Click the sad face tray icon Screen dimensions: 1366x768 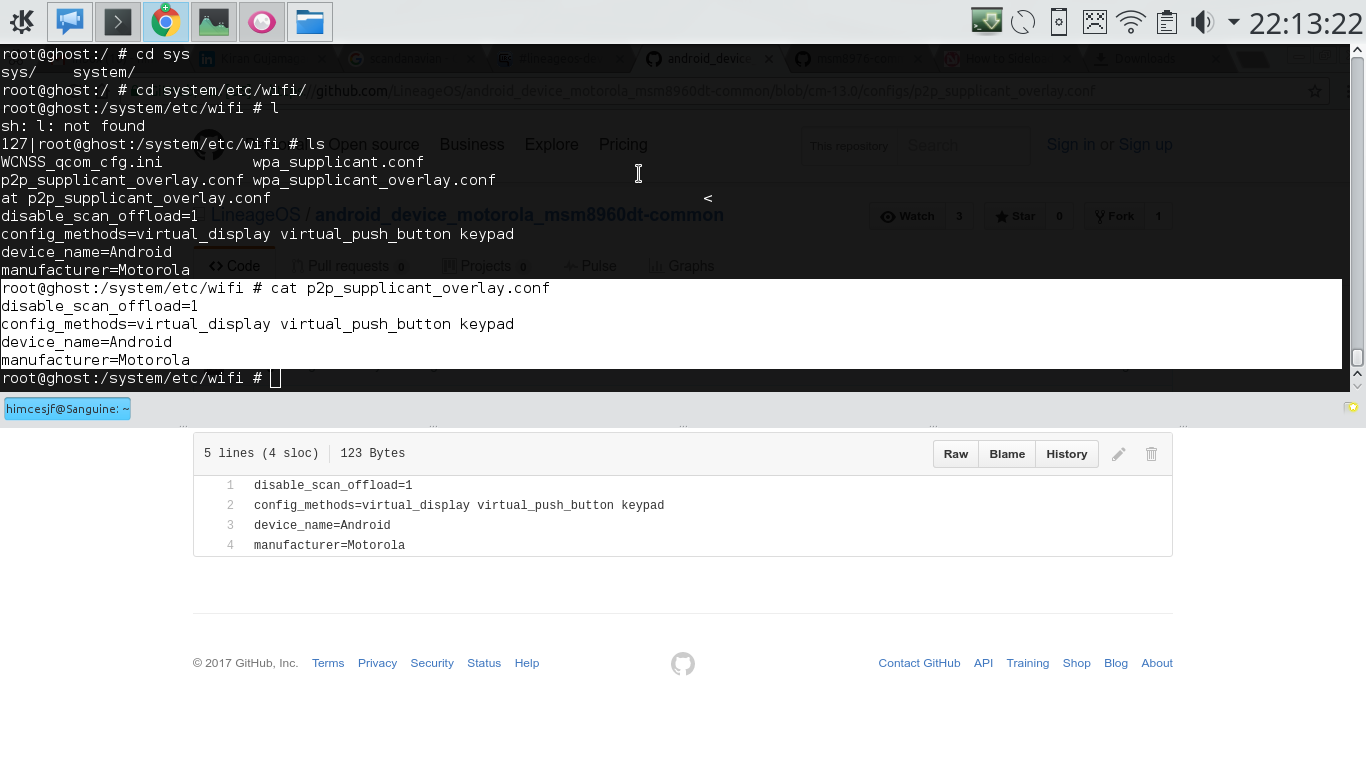point(1095,21)
